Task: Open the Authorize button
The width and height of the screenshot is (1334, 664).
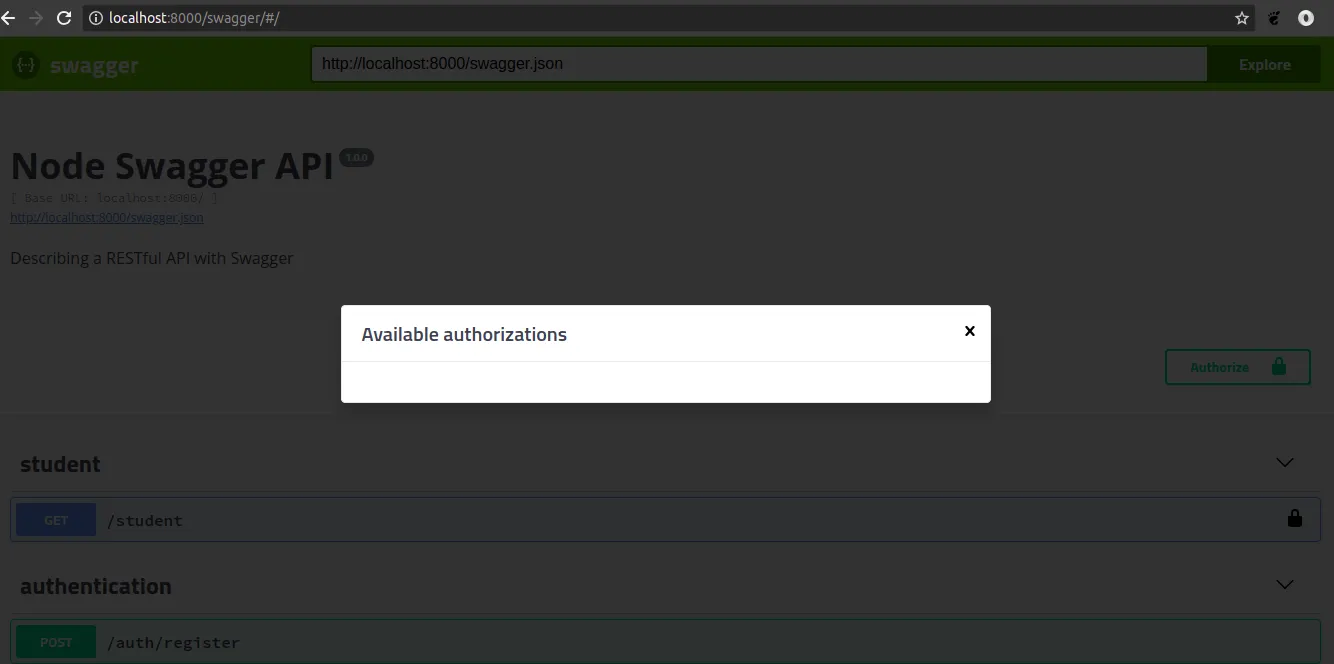Action: click(1238, 367)
